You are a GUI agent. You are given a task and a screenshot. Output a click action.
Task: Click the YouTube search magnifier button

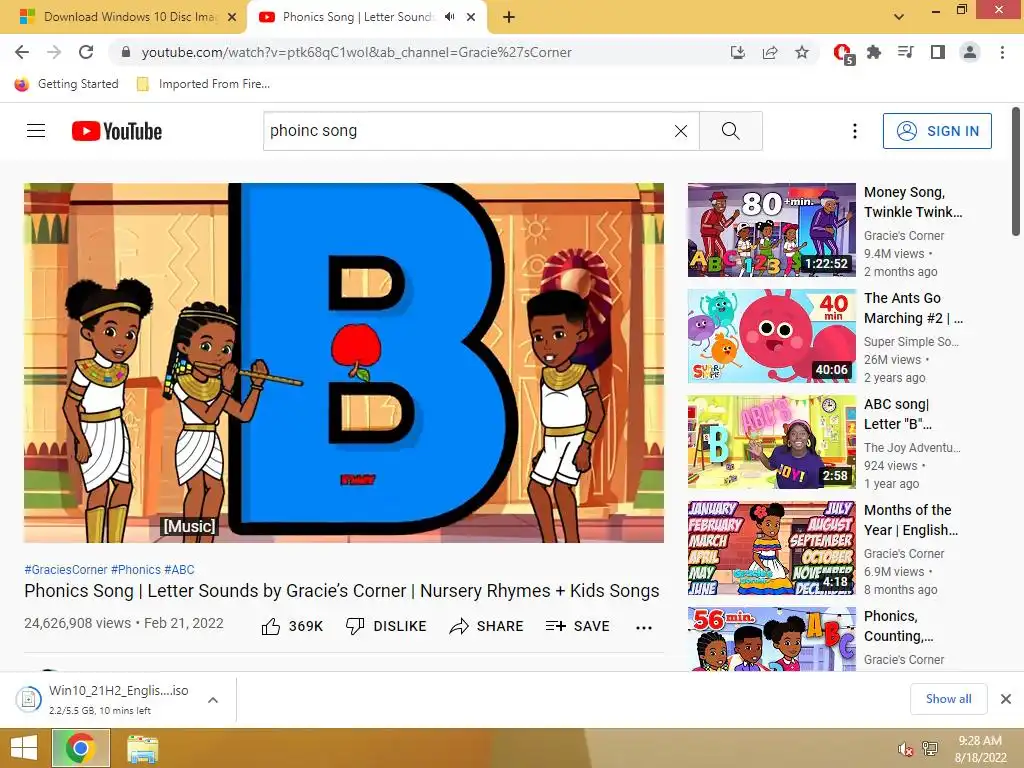tap(731, 131)
